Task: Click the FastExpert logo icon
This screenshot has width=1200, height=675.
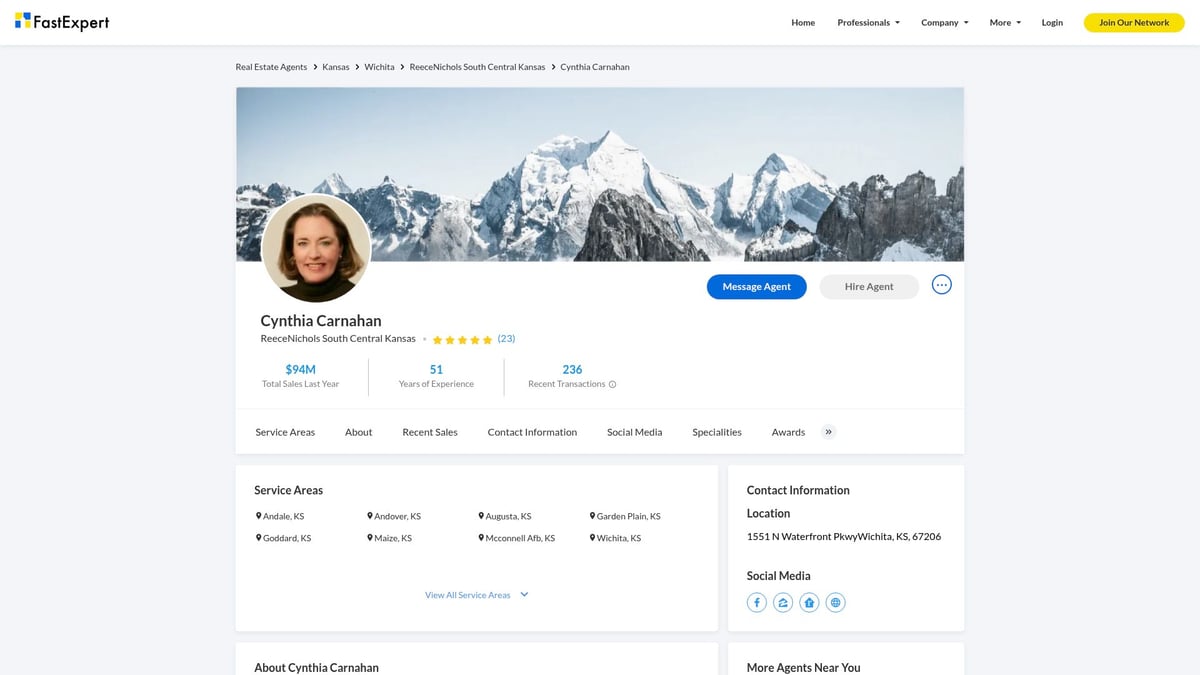Action: (x=23, y=21)
